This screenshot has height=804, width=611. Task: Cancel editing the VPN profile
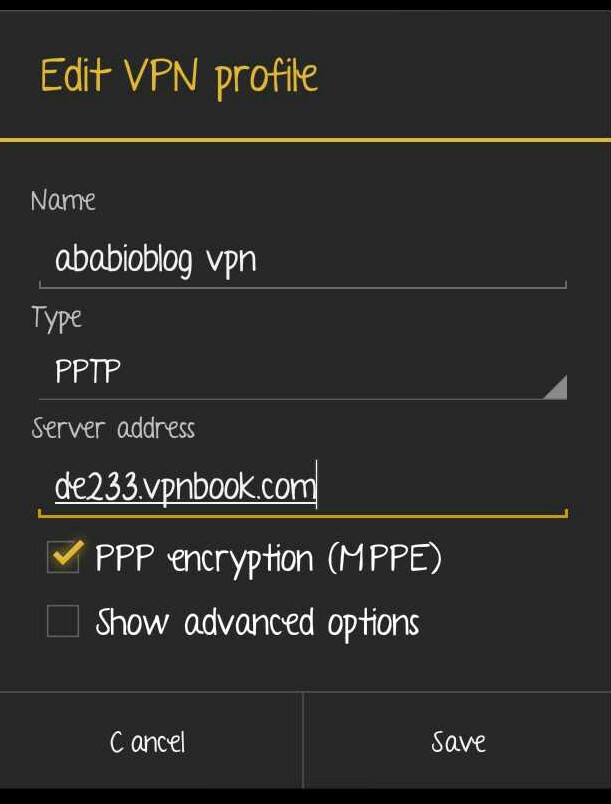click(x=148, y=742)
